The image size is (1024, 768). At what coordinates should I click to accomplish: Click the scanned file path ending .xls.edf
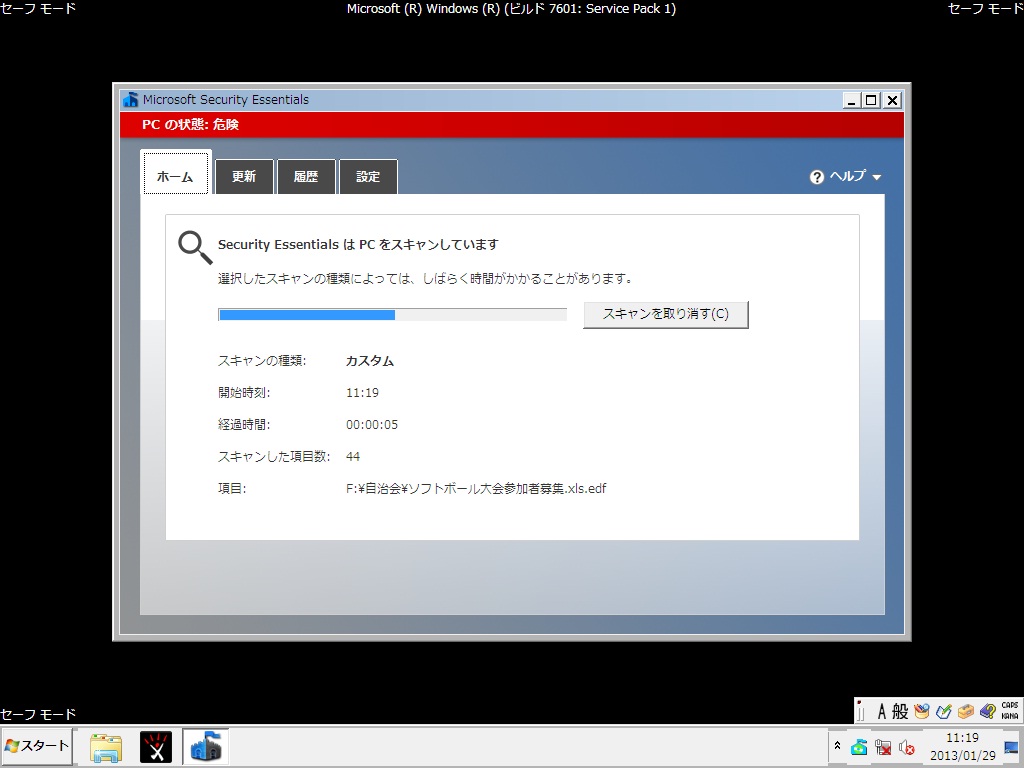(476, 488)
